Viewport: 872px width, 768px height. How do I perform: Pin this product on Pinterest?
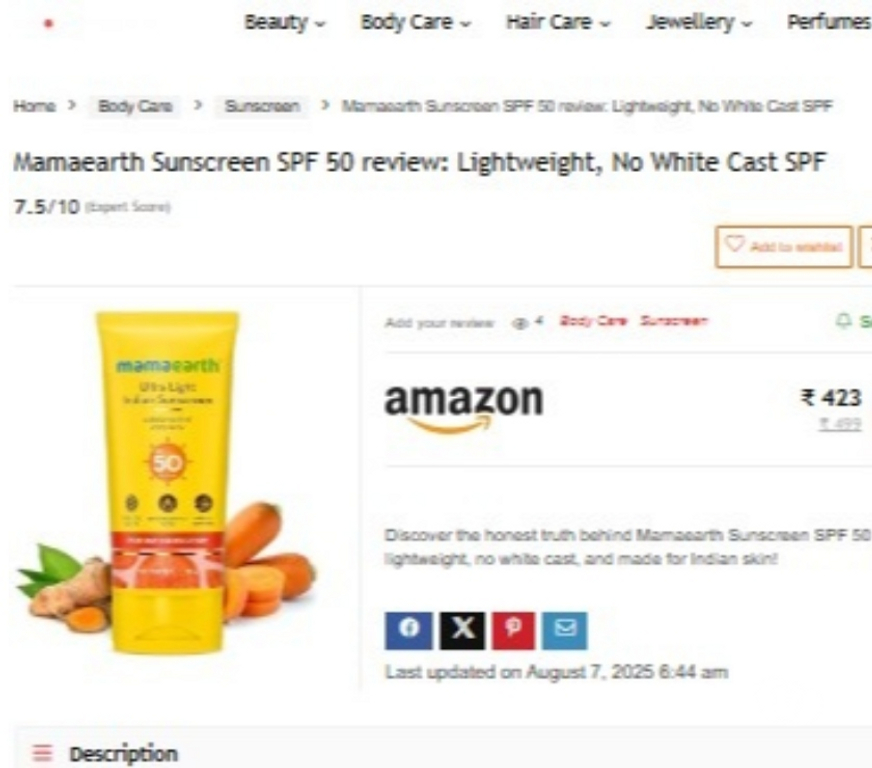(513, 631)
